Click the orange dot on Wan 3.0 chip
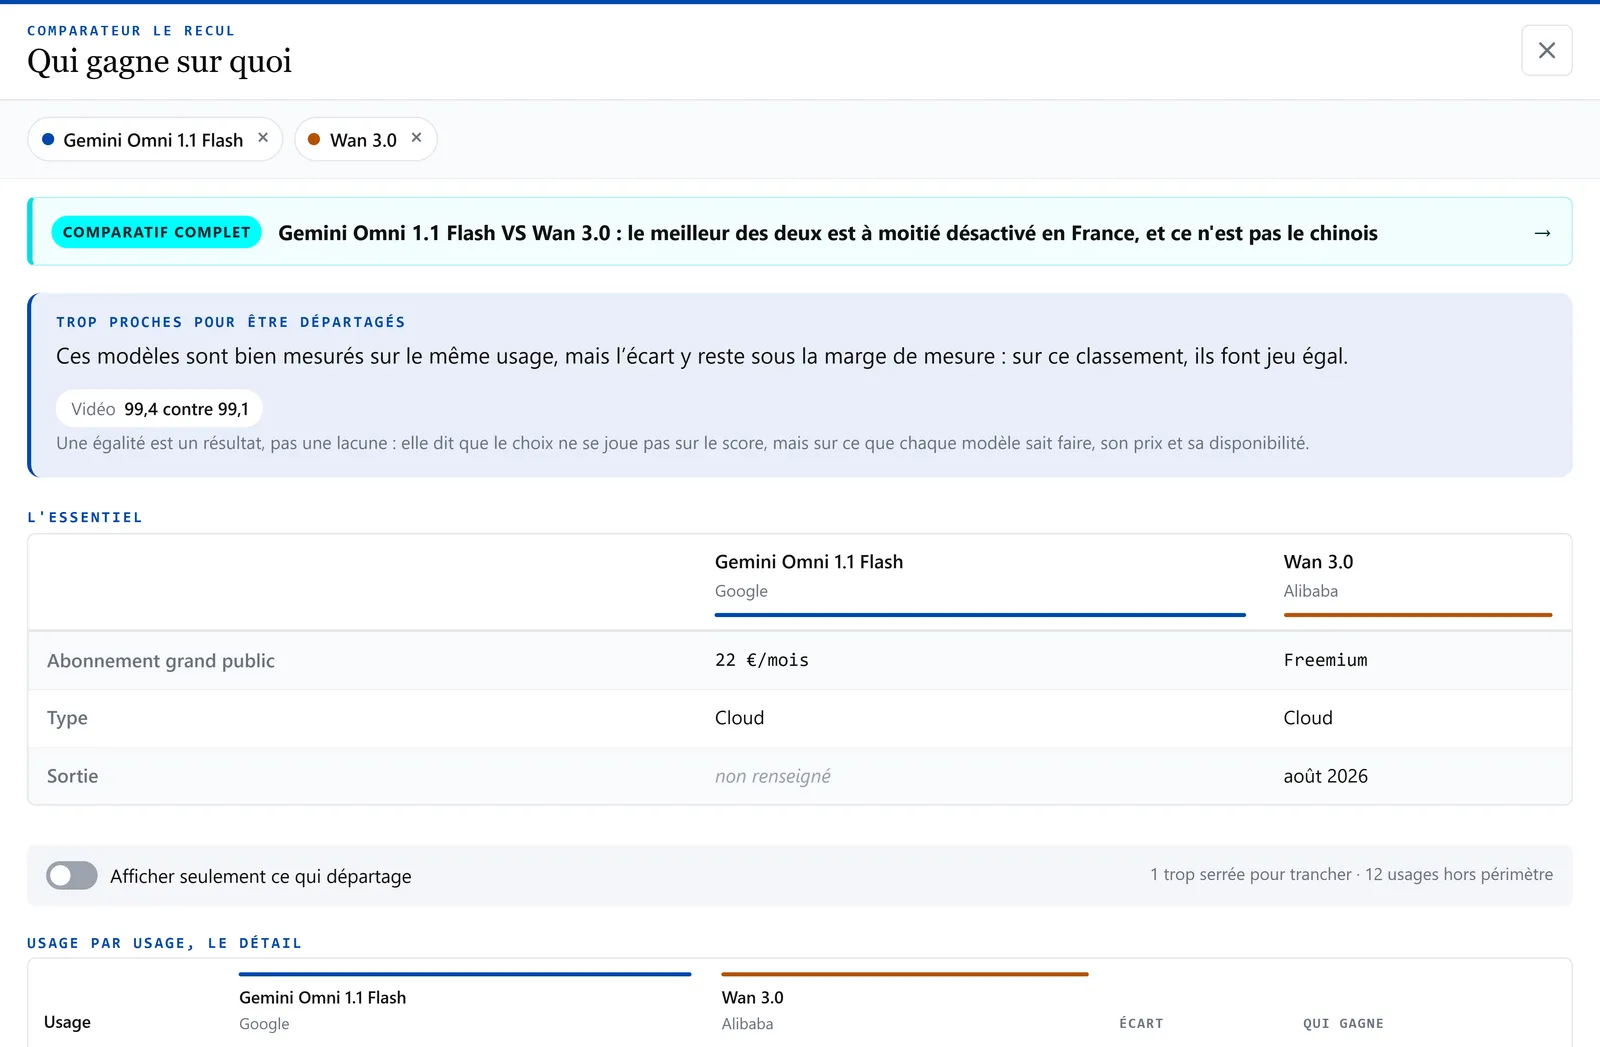 pyautogui.click(x=314, y=139)
